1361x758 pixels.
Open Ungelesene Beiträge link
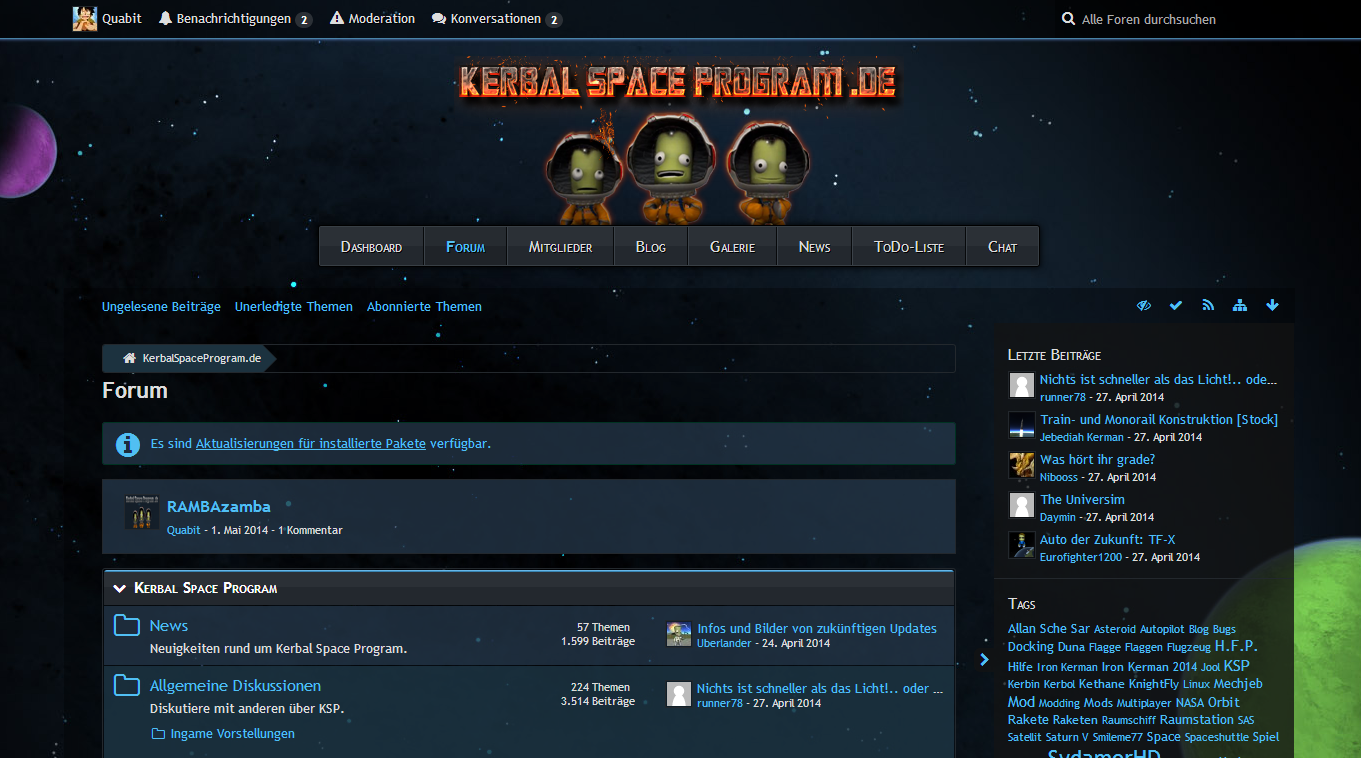(161, 307)
